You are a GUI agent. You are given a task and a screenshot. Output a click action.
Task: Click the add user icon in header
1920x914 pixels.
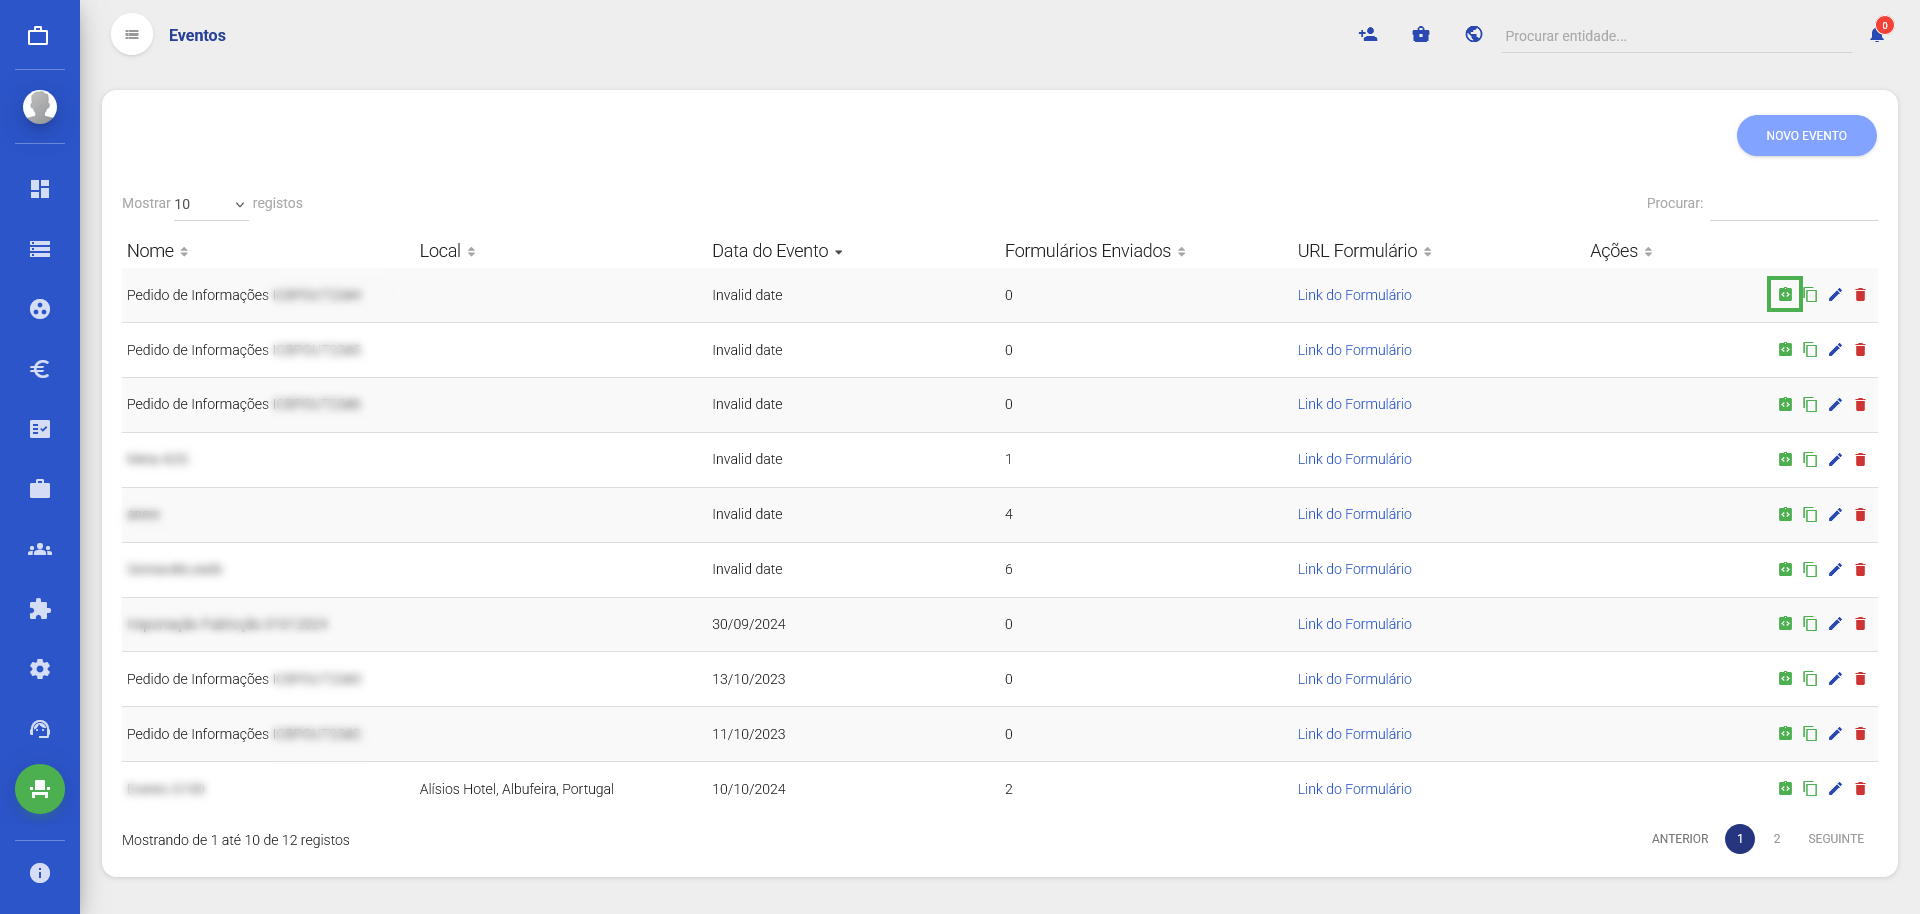[x=1368, y=35]
